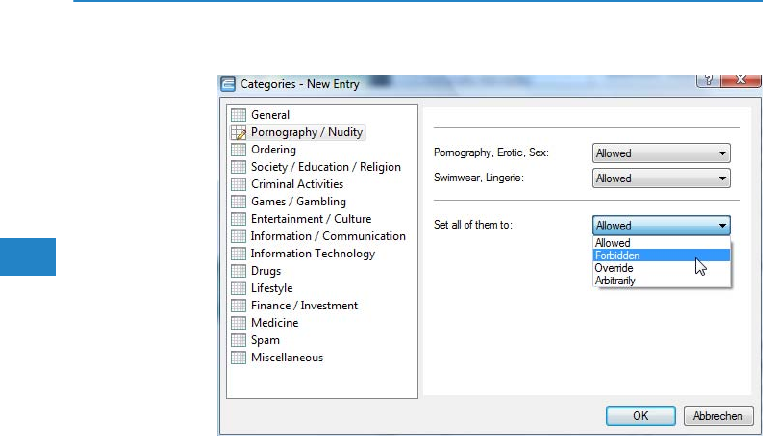The width and height of the screenshot is (763, 436).
Task: Collapse the Set all of them to dropdown
Action: (x=661, y=226)
